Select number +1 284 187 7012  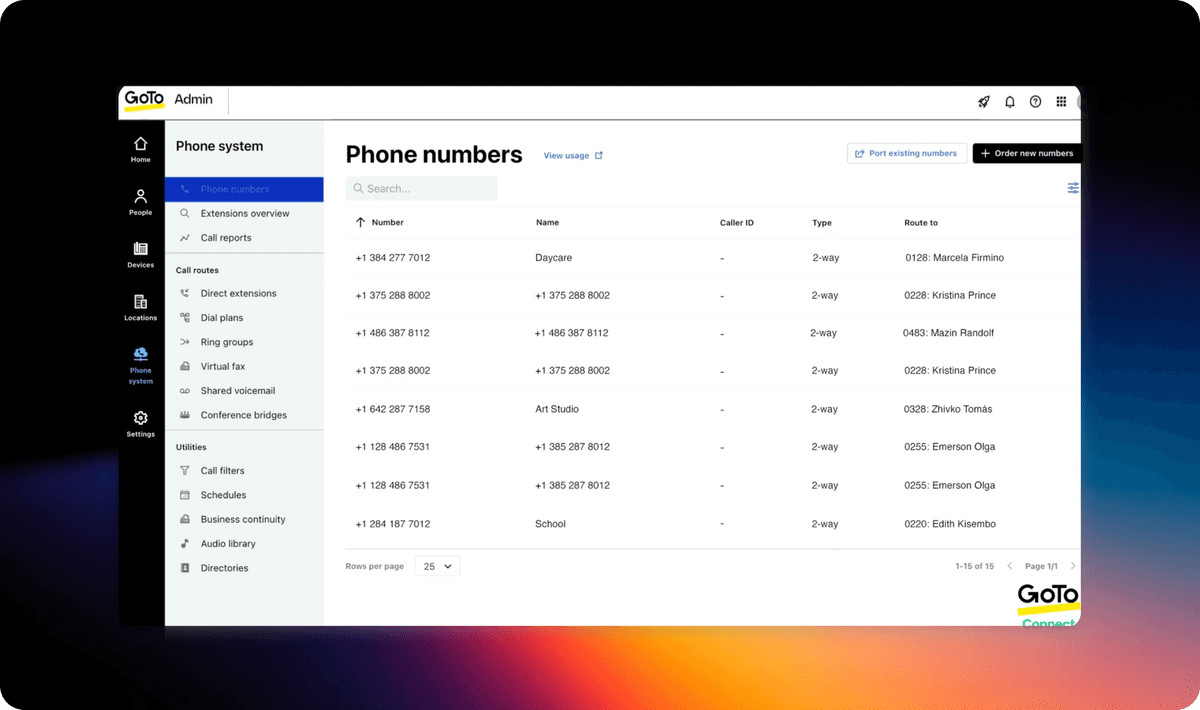tap(393, 524)
